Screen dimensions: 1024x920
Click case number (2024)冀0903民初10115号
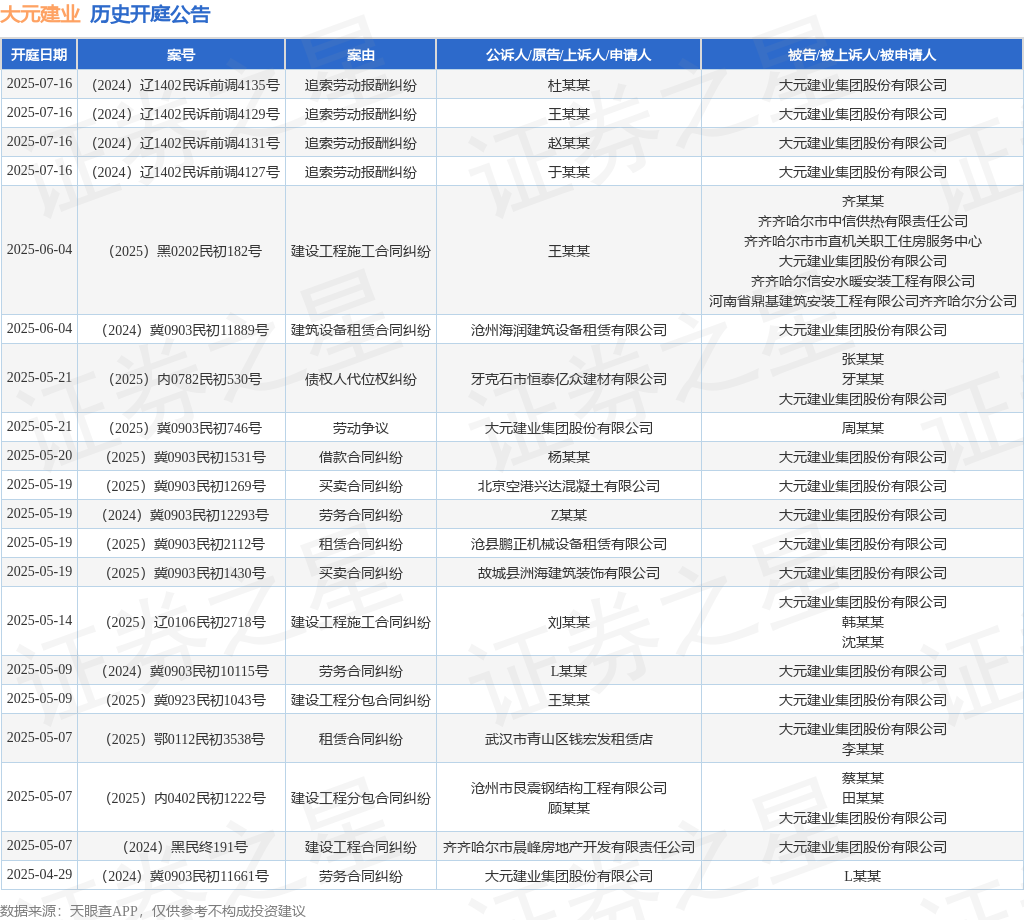point(185,671)
